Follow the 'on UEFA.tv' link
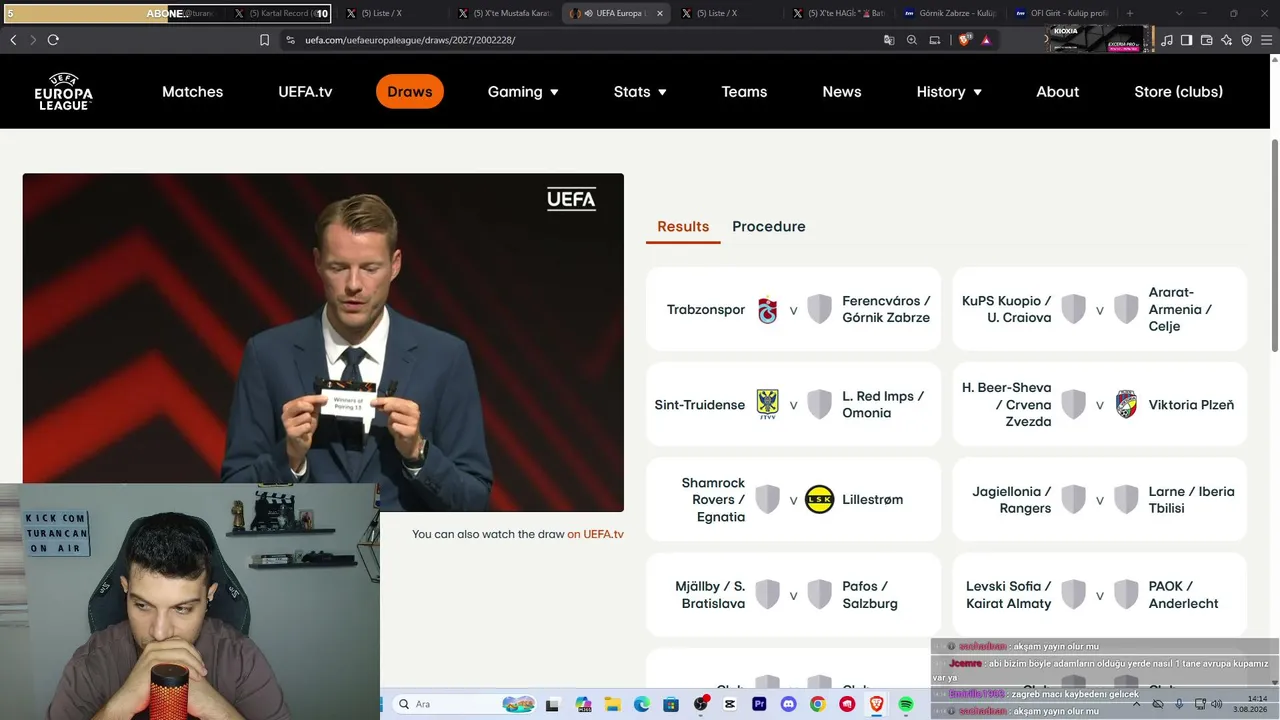 tap(596, 534)
